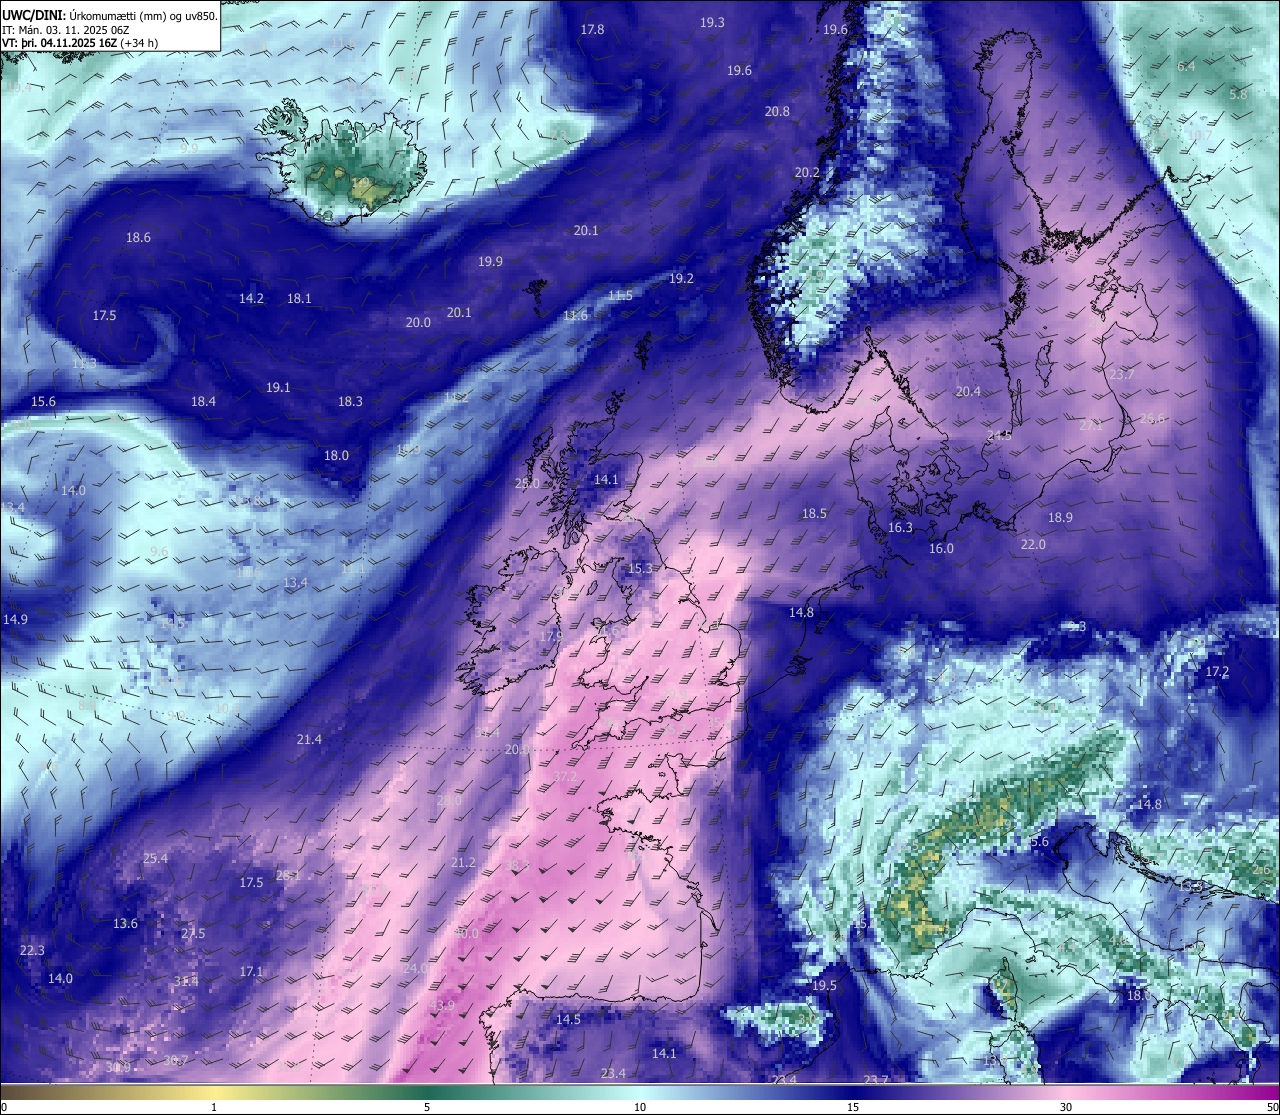The height and width of the screenshot is (1115, 1280).
Task: Click the 16.0 value on the map
Action: (x=941, y=549)
